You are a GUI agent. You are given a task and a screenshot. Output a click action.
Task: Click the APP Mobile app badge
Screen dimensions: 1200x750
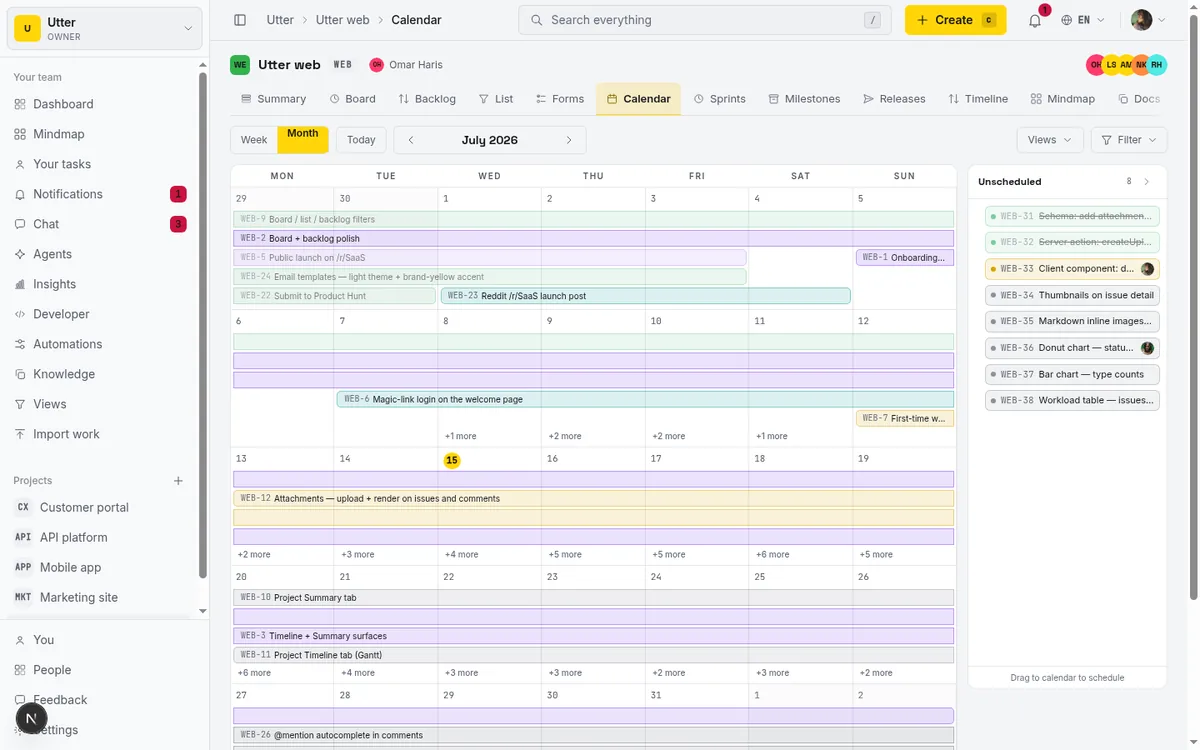click(x=23, y=567)
